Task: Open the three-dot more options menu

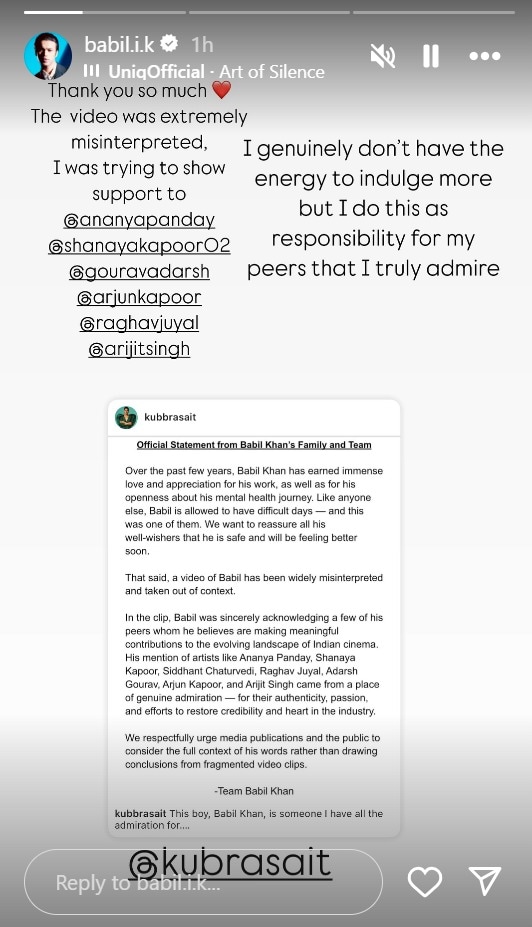Action: pos(485,56)
